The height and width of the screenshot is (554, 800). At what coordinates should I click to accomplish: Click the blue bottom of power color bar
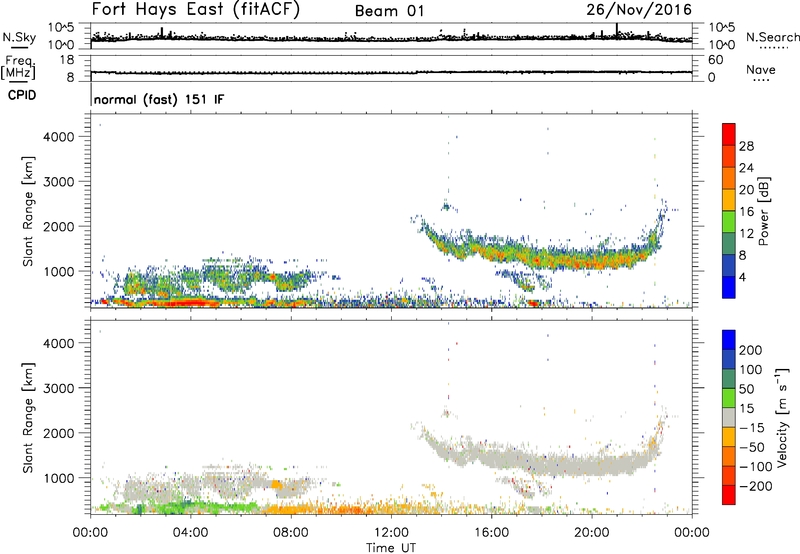point(729,288)
